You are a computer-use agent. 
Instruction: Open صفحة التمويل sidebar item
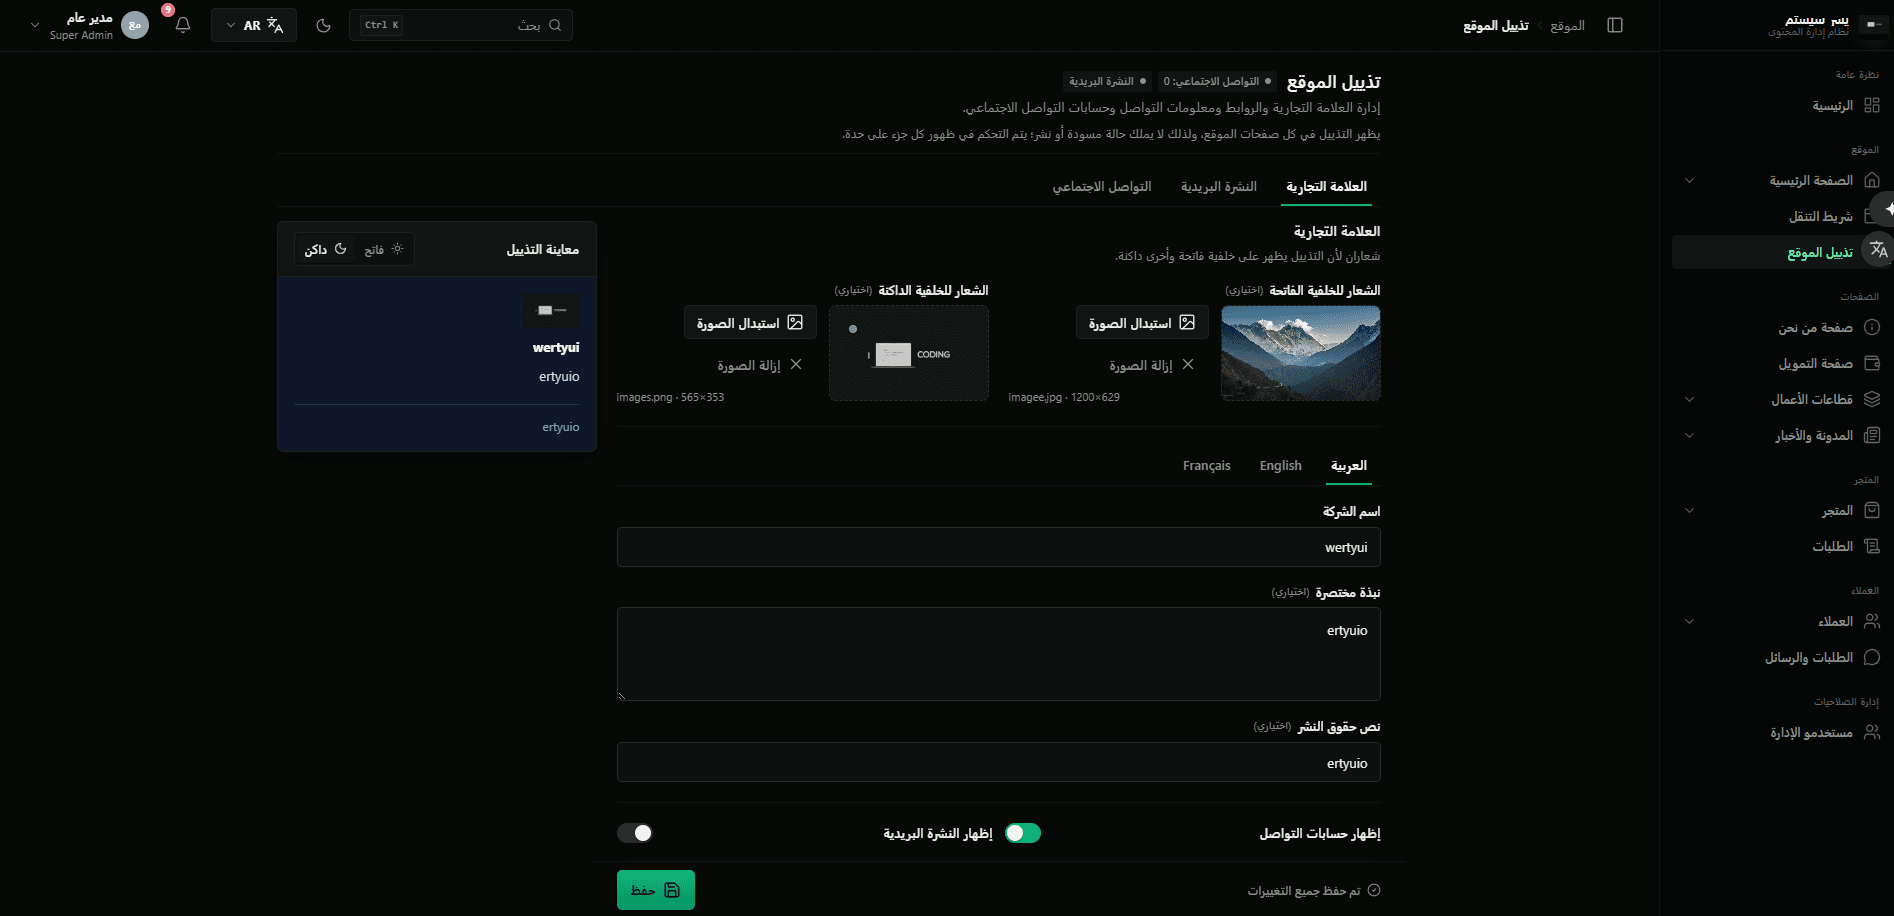tap(1780, 363)
